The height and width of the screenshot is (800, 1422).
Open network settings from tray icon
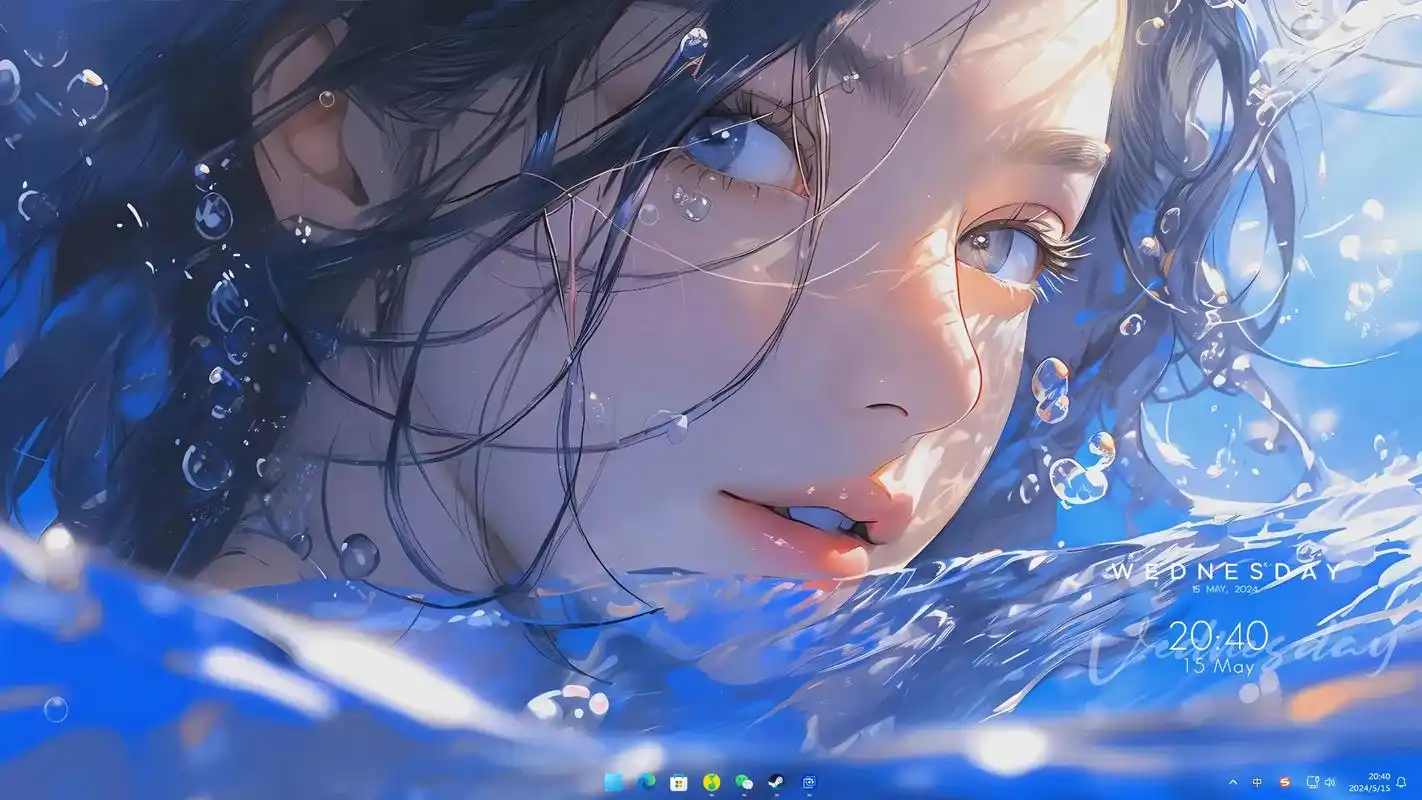(x=1313, y=782)
